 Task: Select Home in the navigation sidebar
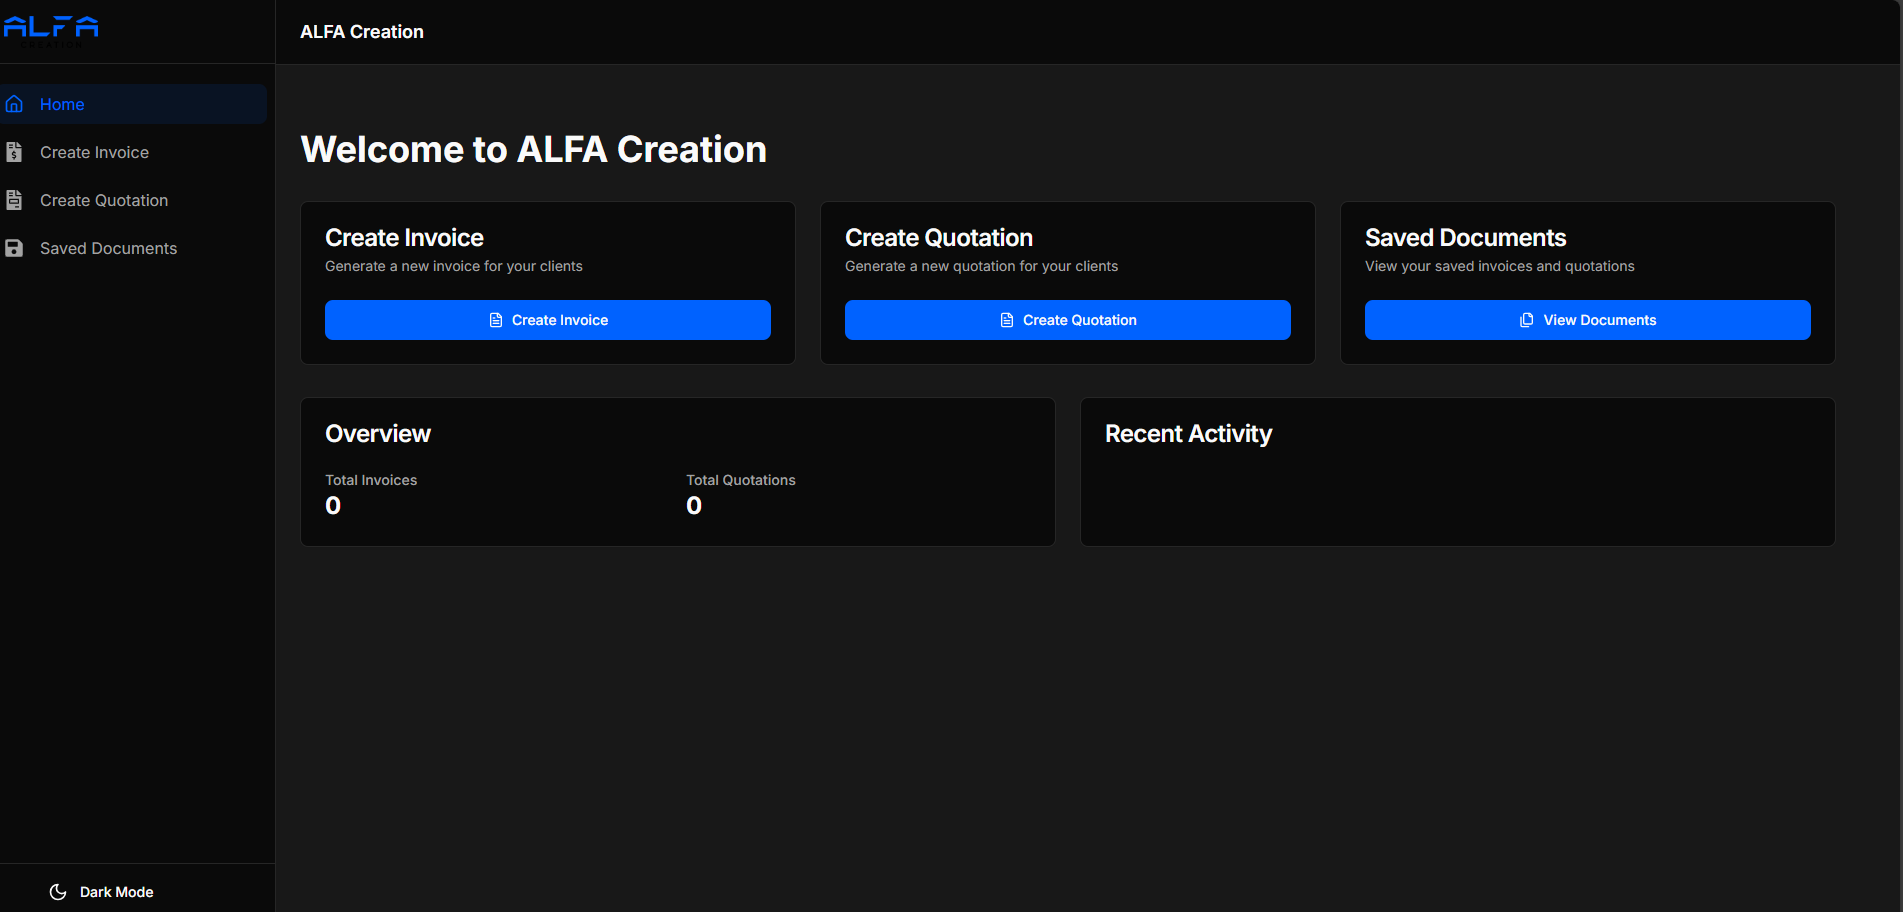click(62, 104)
